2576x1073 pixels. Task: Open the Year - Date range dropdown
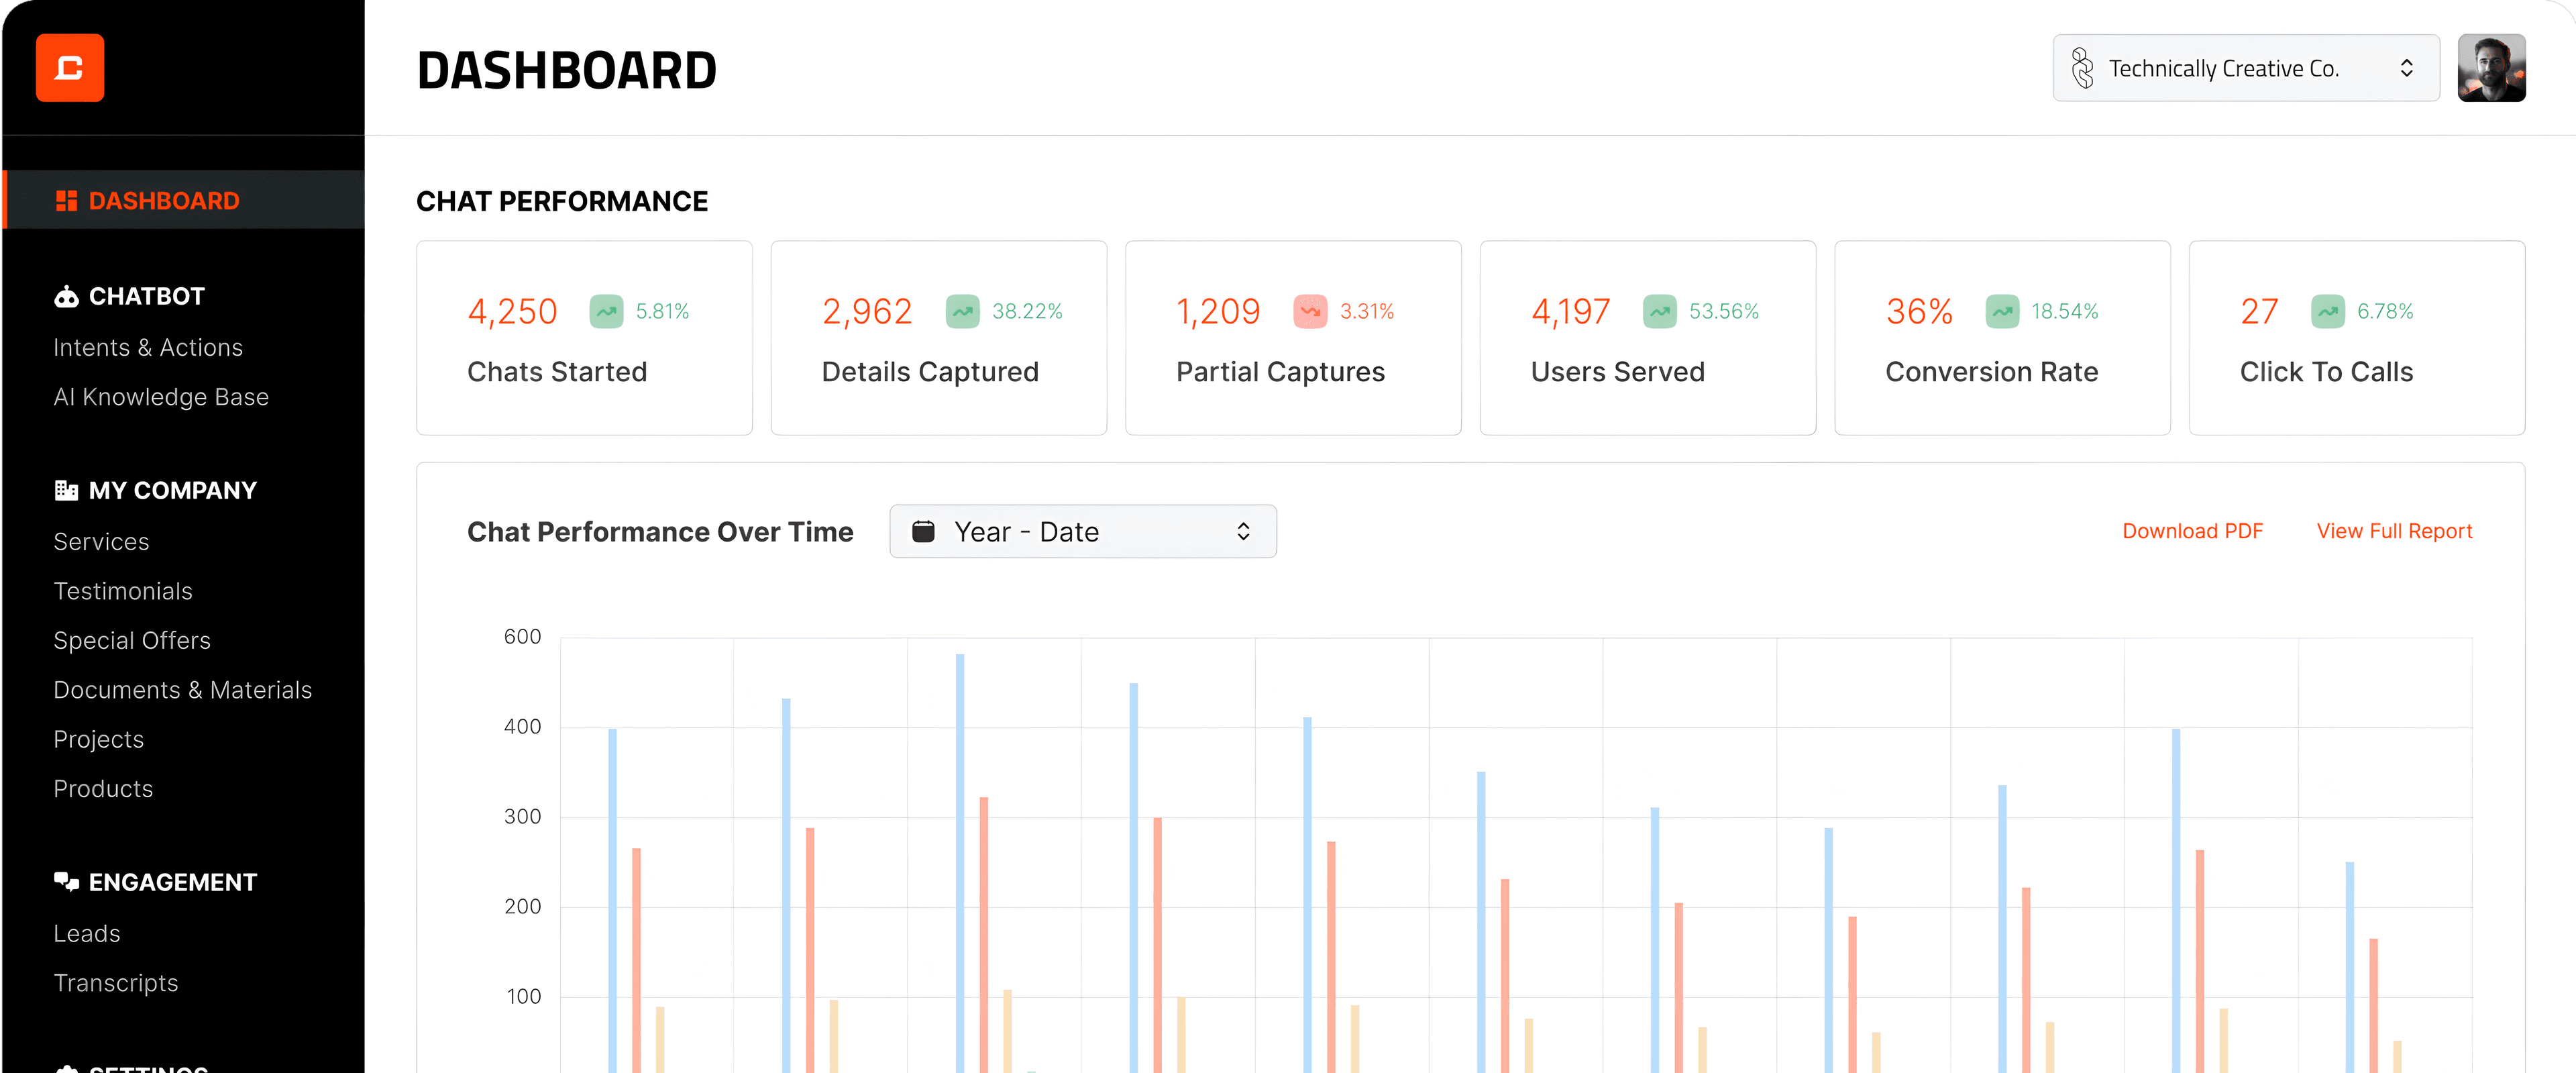coord(1082,531)
